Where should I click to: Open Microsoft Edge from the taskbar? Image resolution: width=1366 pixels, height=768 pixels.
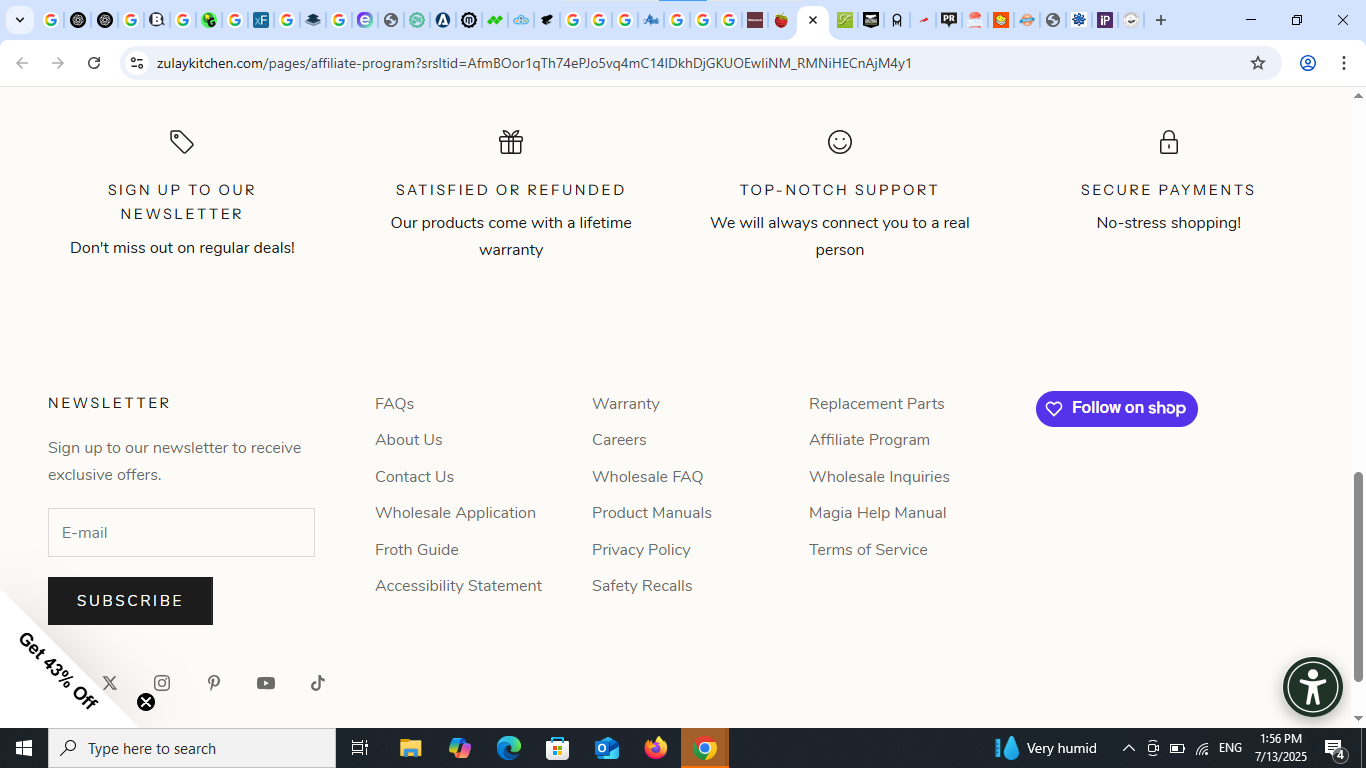click(509, 748)
